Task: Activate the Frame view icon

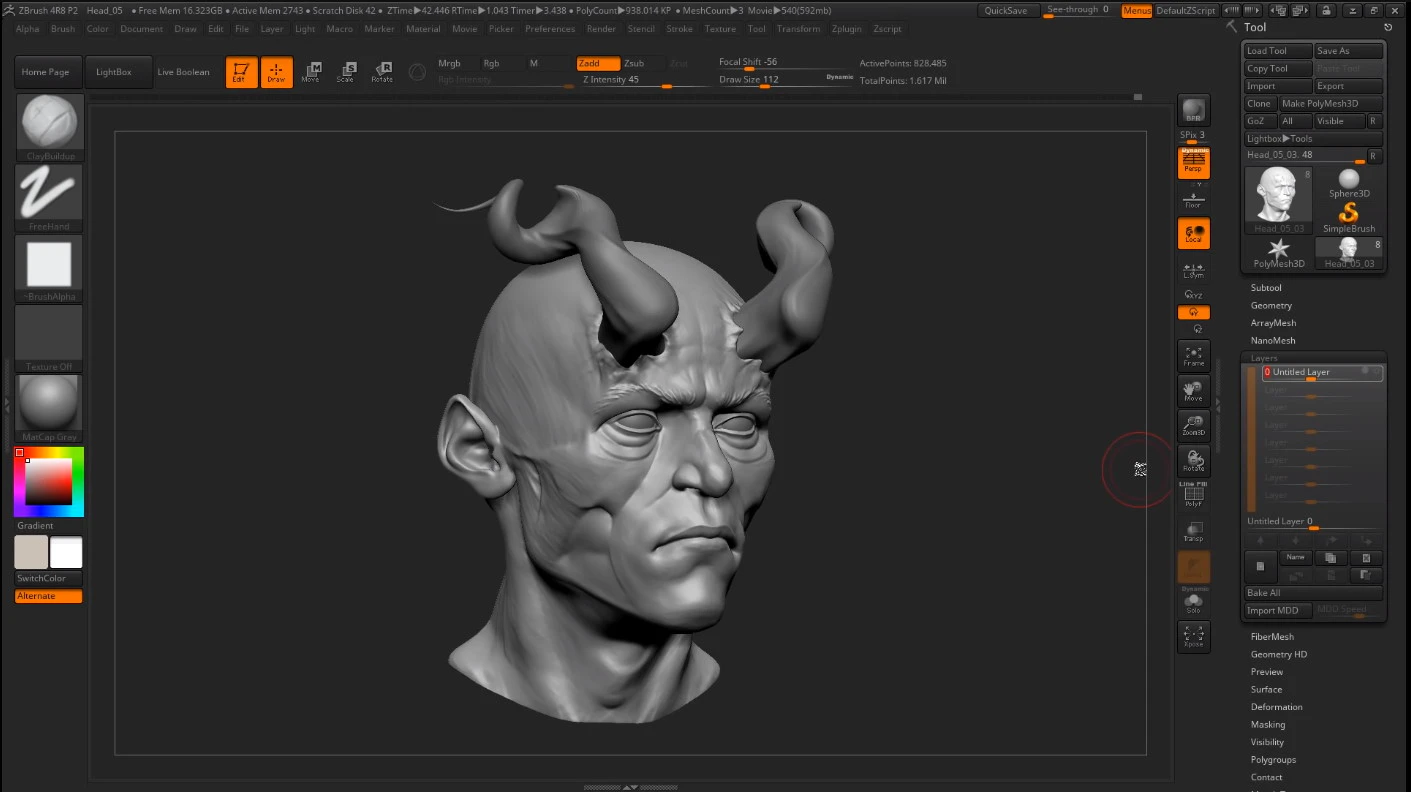Action: [x=1193, y=355]
